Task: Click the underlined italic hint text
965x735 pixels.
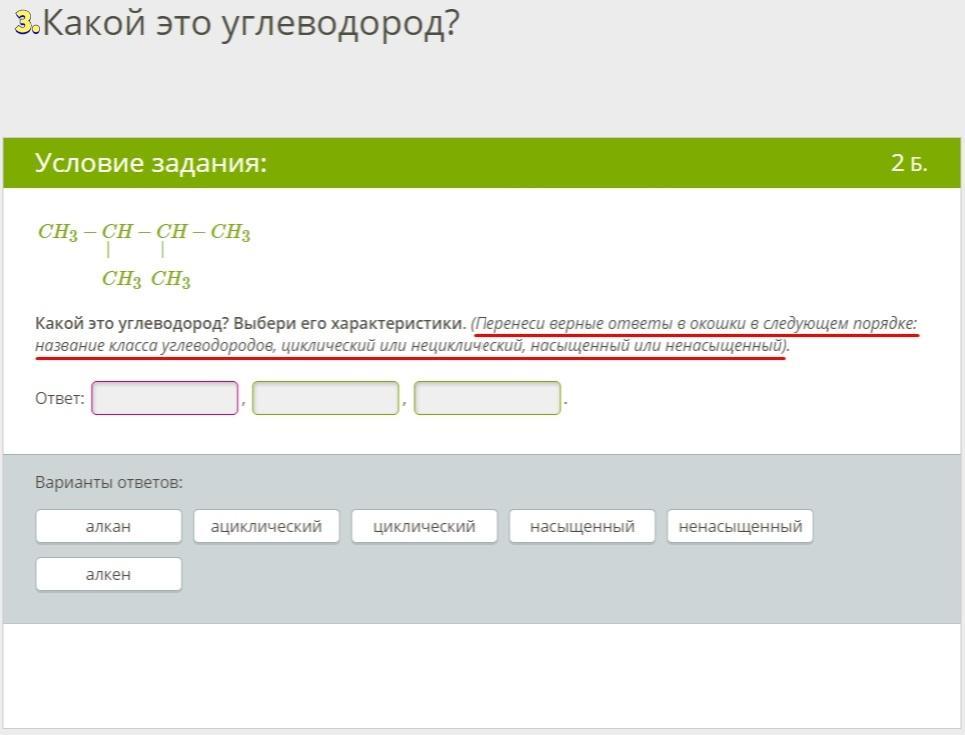Action: pyautogui.click(x=476, y=334)
